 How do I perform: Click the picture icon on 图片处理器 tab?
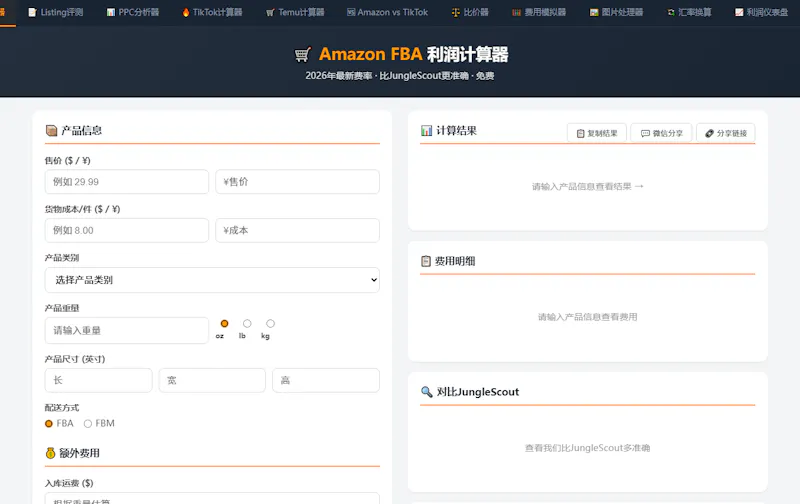594,12
